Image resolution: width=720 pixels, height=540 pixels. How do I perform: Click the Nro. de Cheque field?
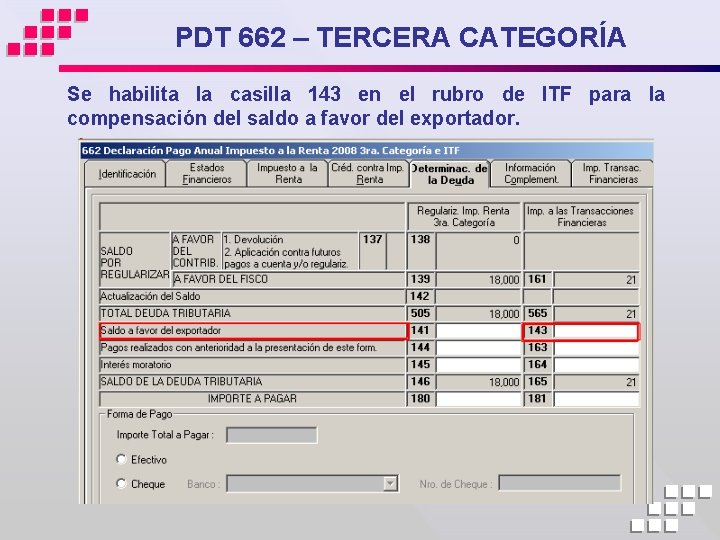point(559,483)
